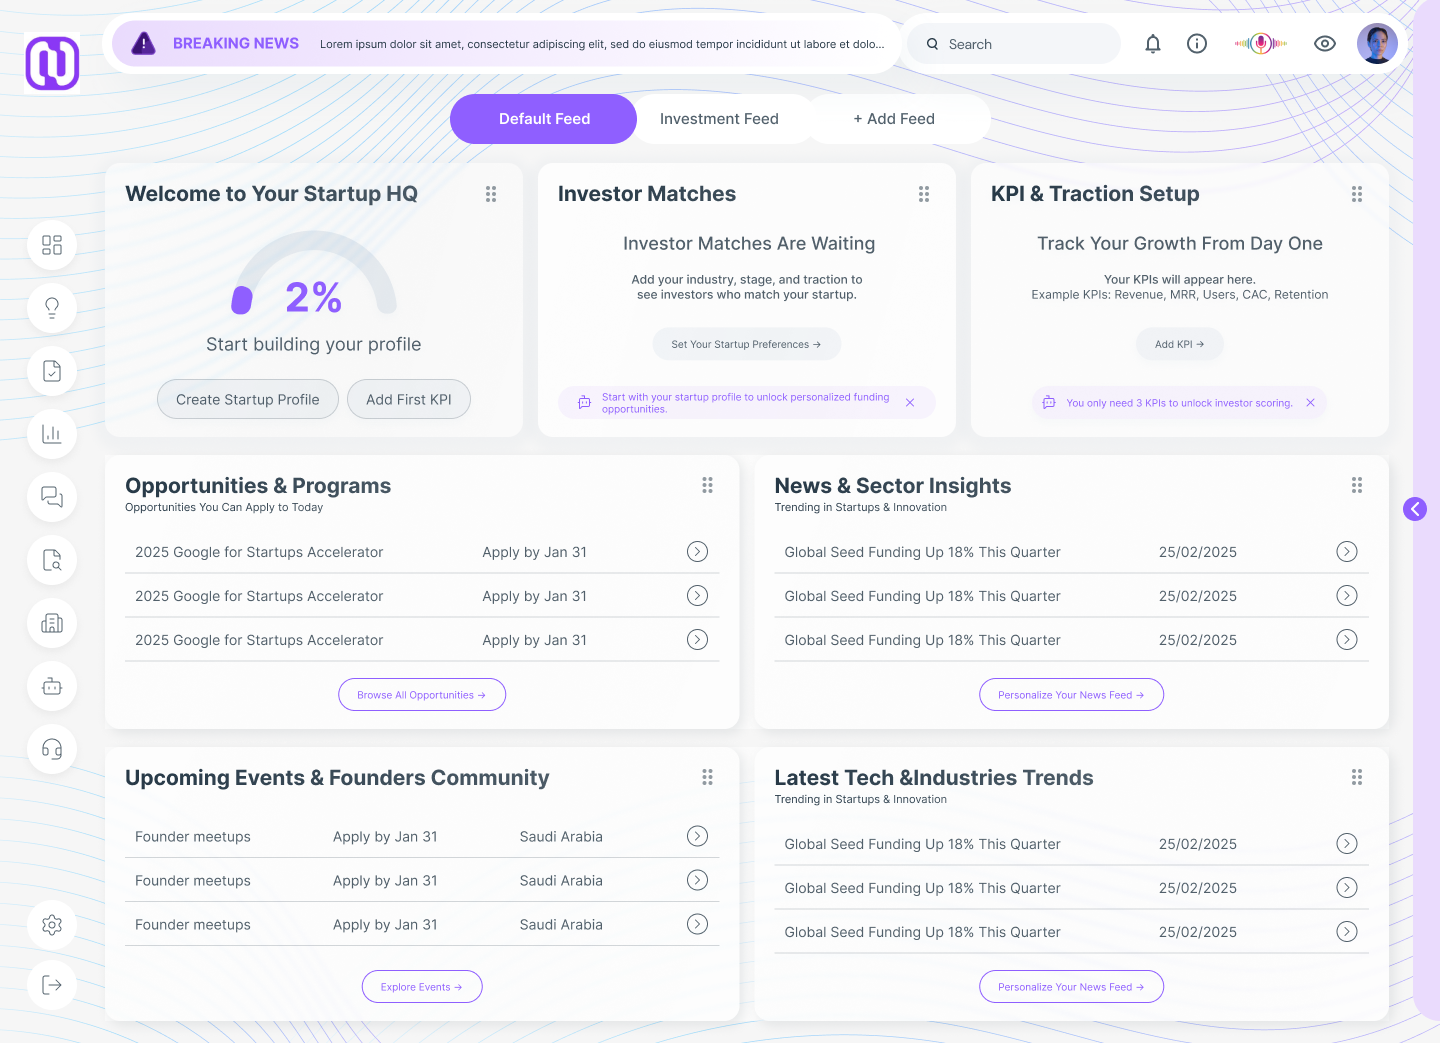Expand the right side panel purple chevron

click(1415, 509)
